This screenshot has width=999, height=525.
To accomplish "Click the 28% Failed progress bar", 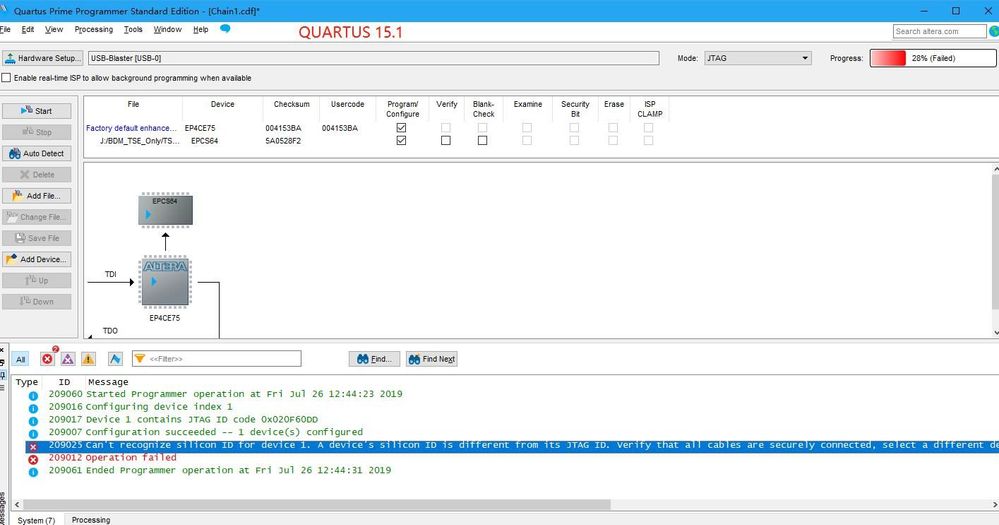I will pyautogui.click(x=933, y=58).
